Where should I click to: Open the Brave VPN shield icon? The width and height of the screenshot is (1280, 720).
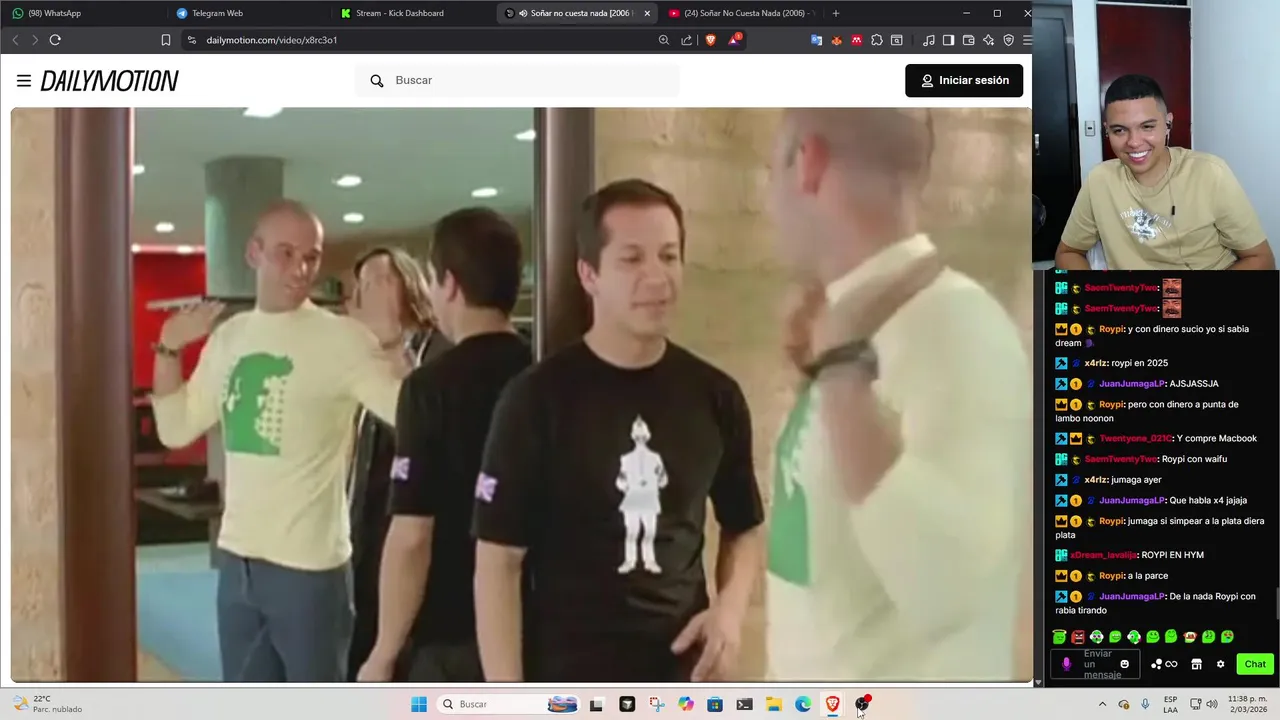pos(1008,40)
